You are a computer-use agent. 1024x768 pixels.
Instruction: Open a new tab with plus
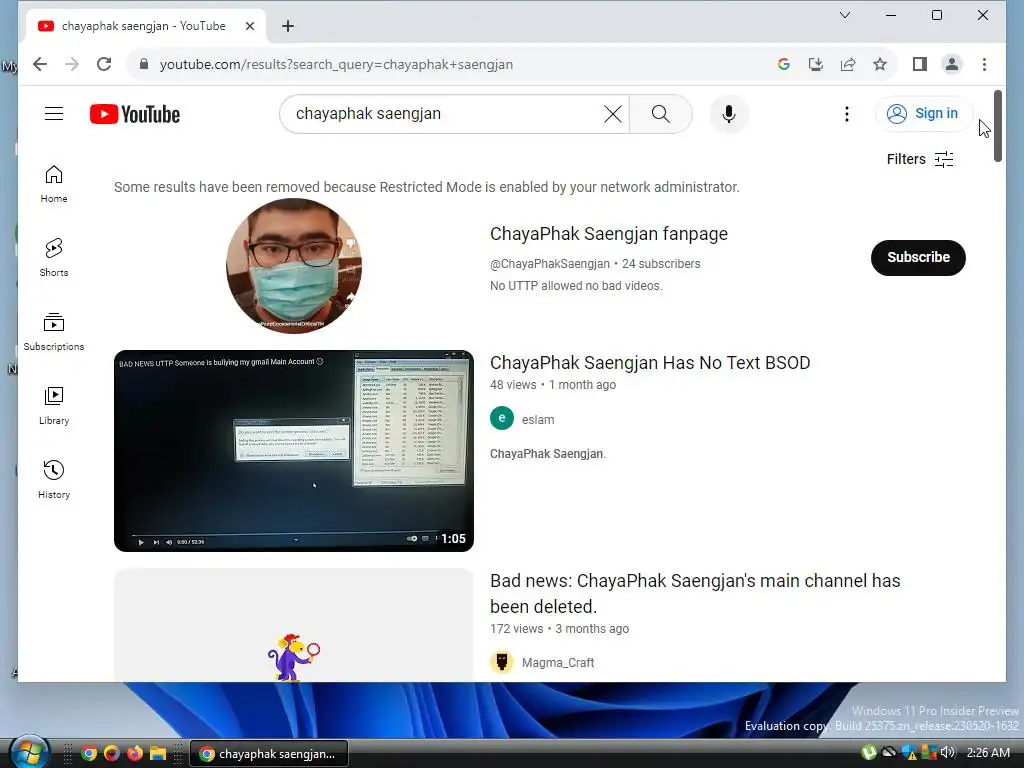pos(288,26)
